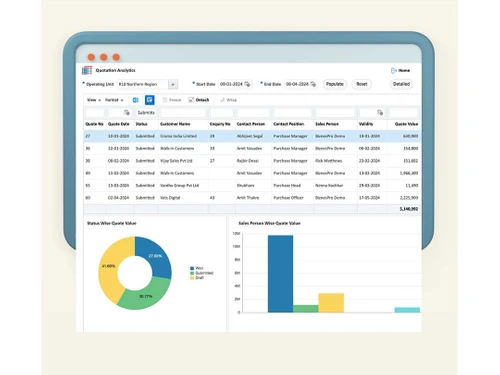Screen dimensions: 500x375
Task: Click the Reset button
Action: [362, 84]
